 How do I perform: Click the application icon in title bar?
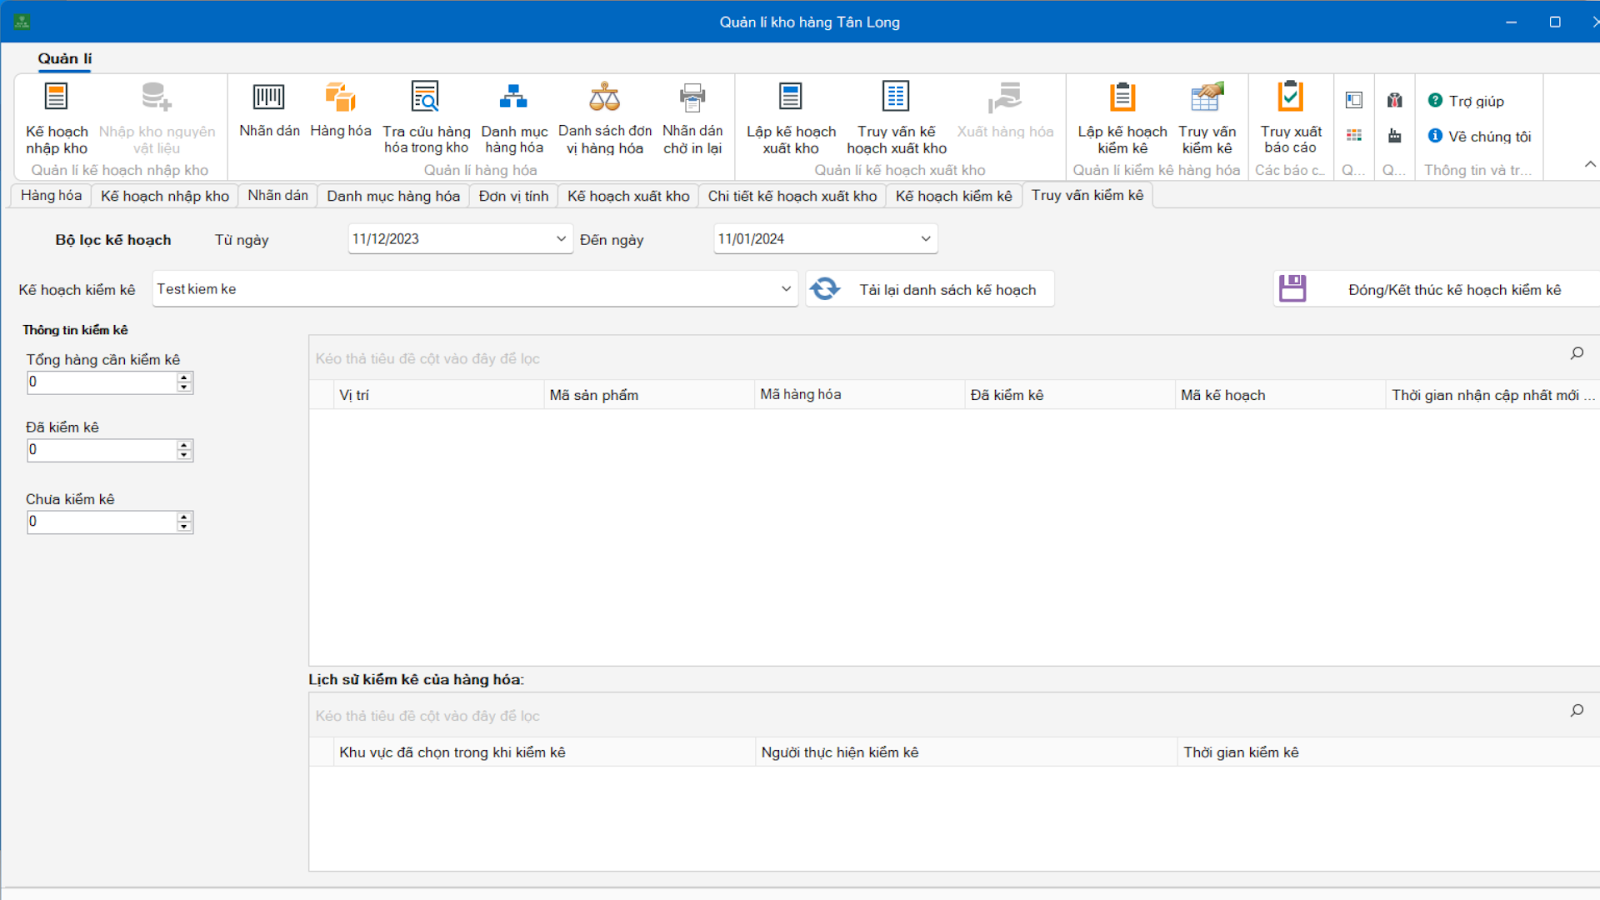point(22,21)
